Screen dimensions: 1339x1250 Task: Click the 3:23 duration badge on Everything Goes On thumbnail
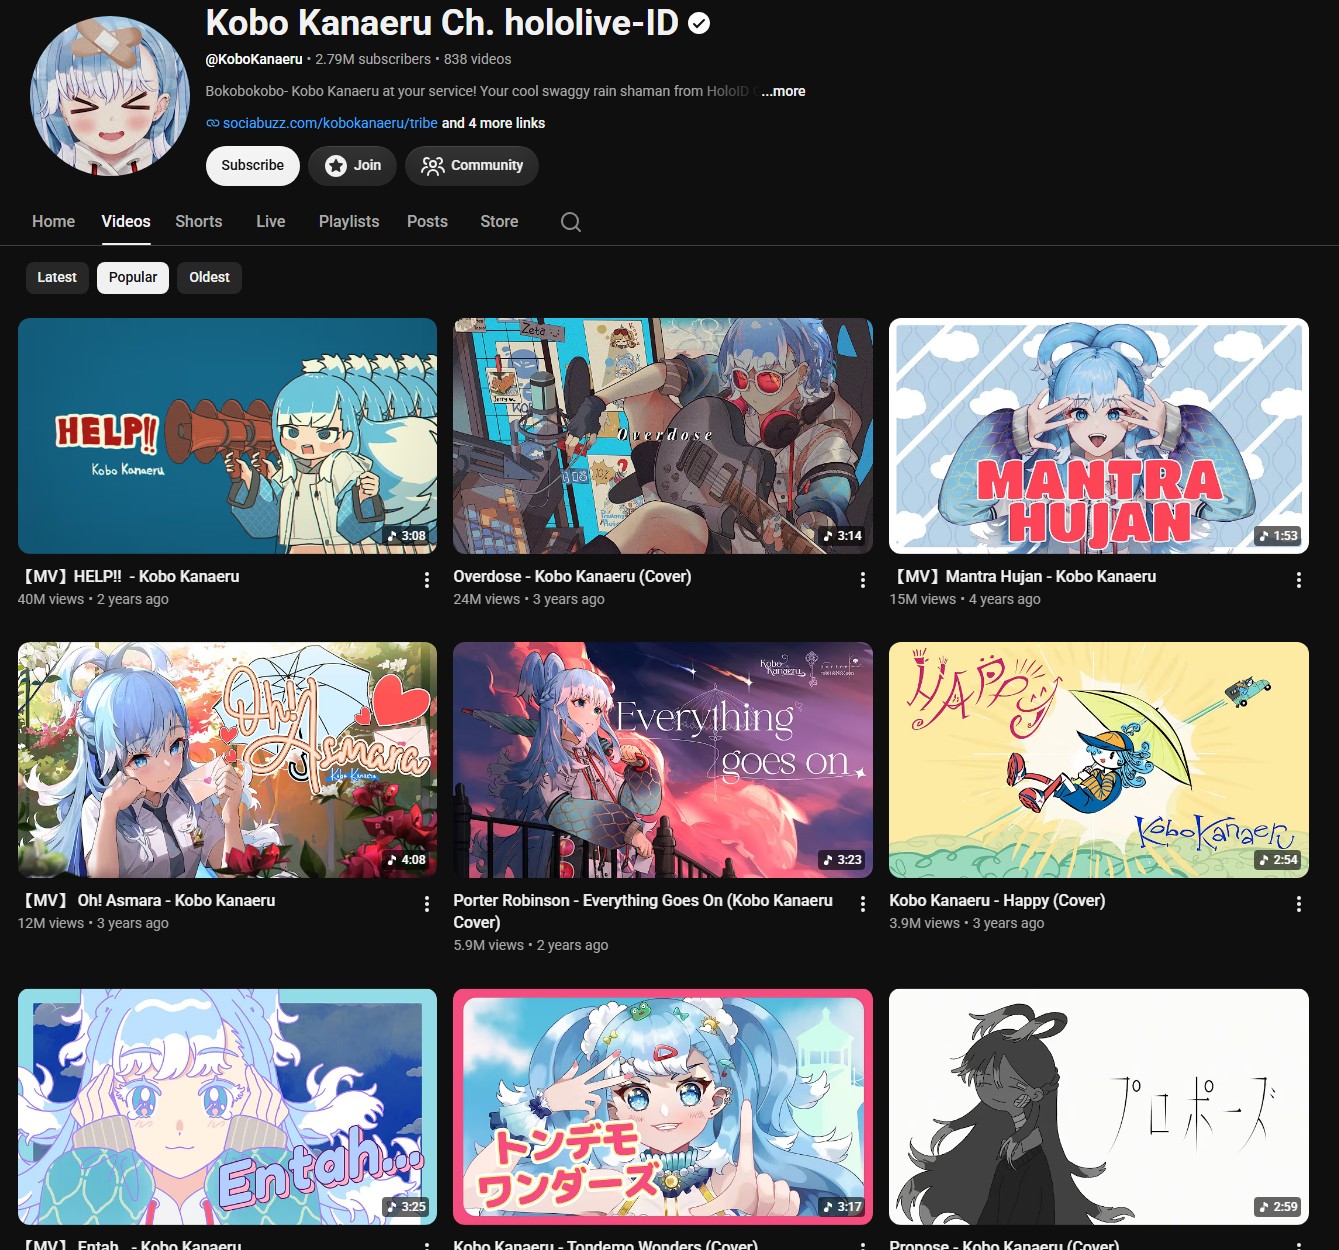[842, 860]
